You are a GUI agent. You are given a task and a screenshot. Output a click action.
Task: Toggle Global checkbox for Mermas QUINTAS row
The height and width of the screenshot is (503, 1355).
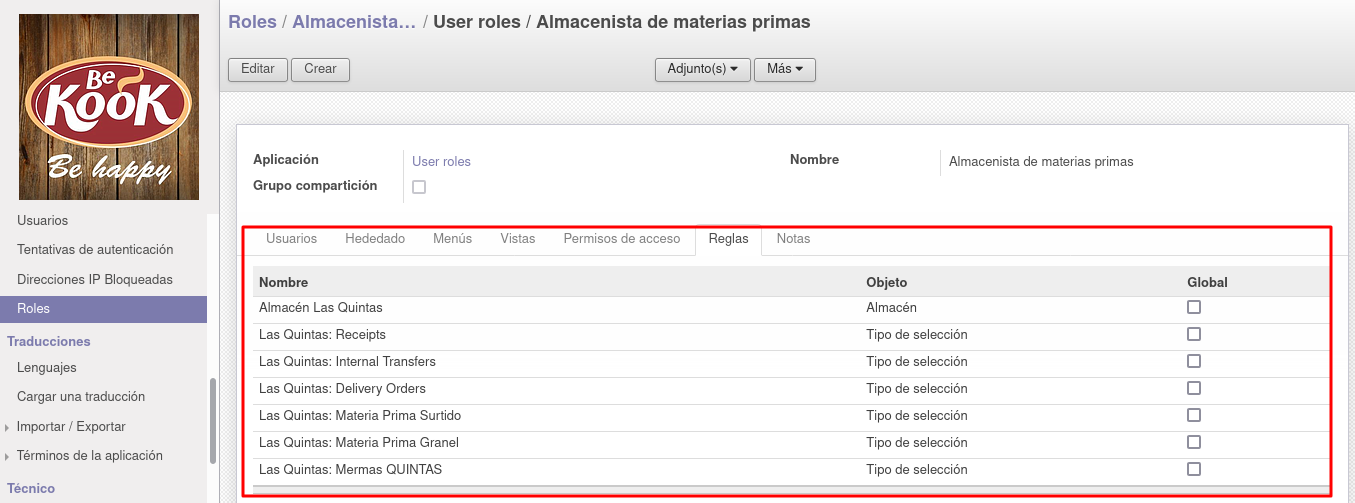(1194, 469)
